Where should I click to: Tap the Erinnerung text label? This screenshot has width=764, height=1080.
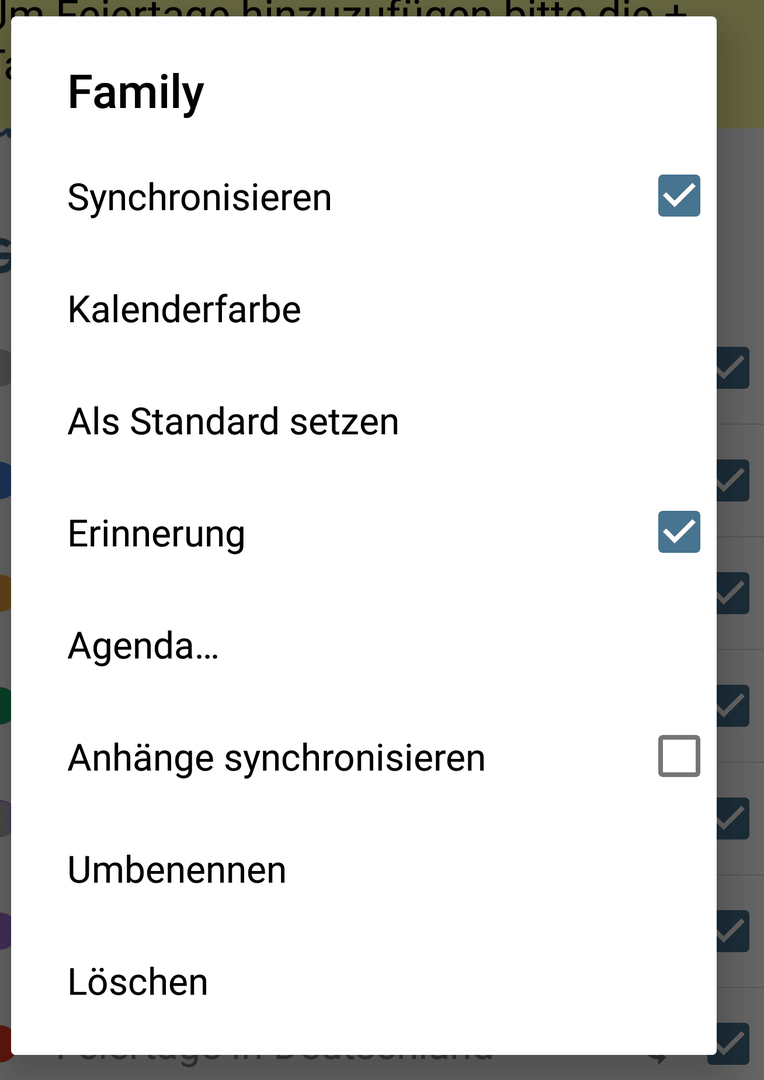156,534
